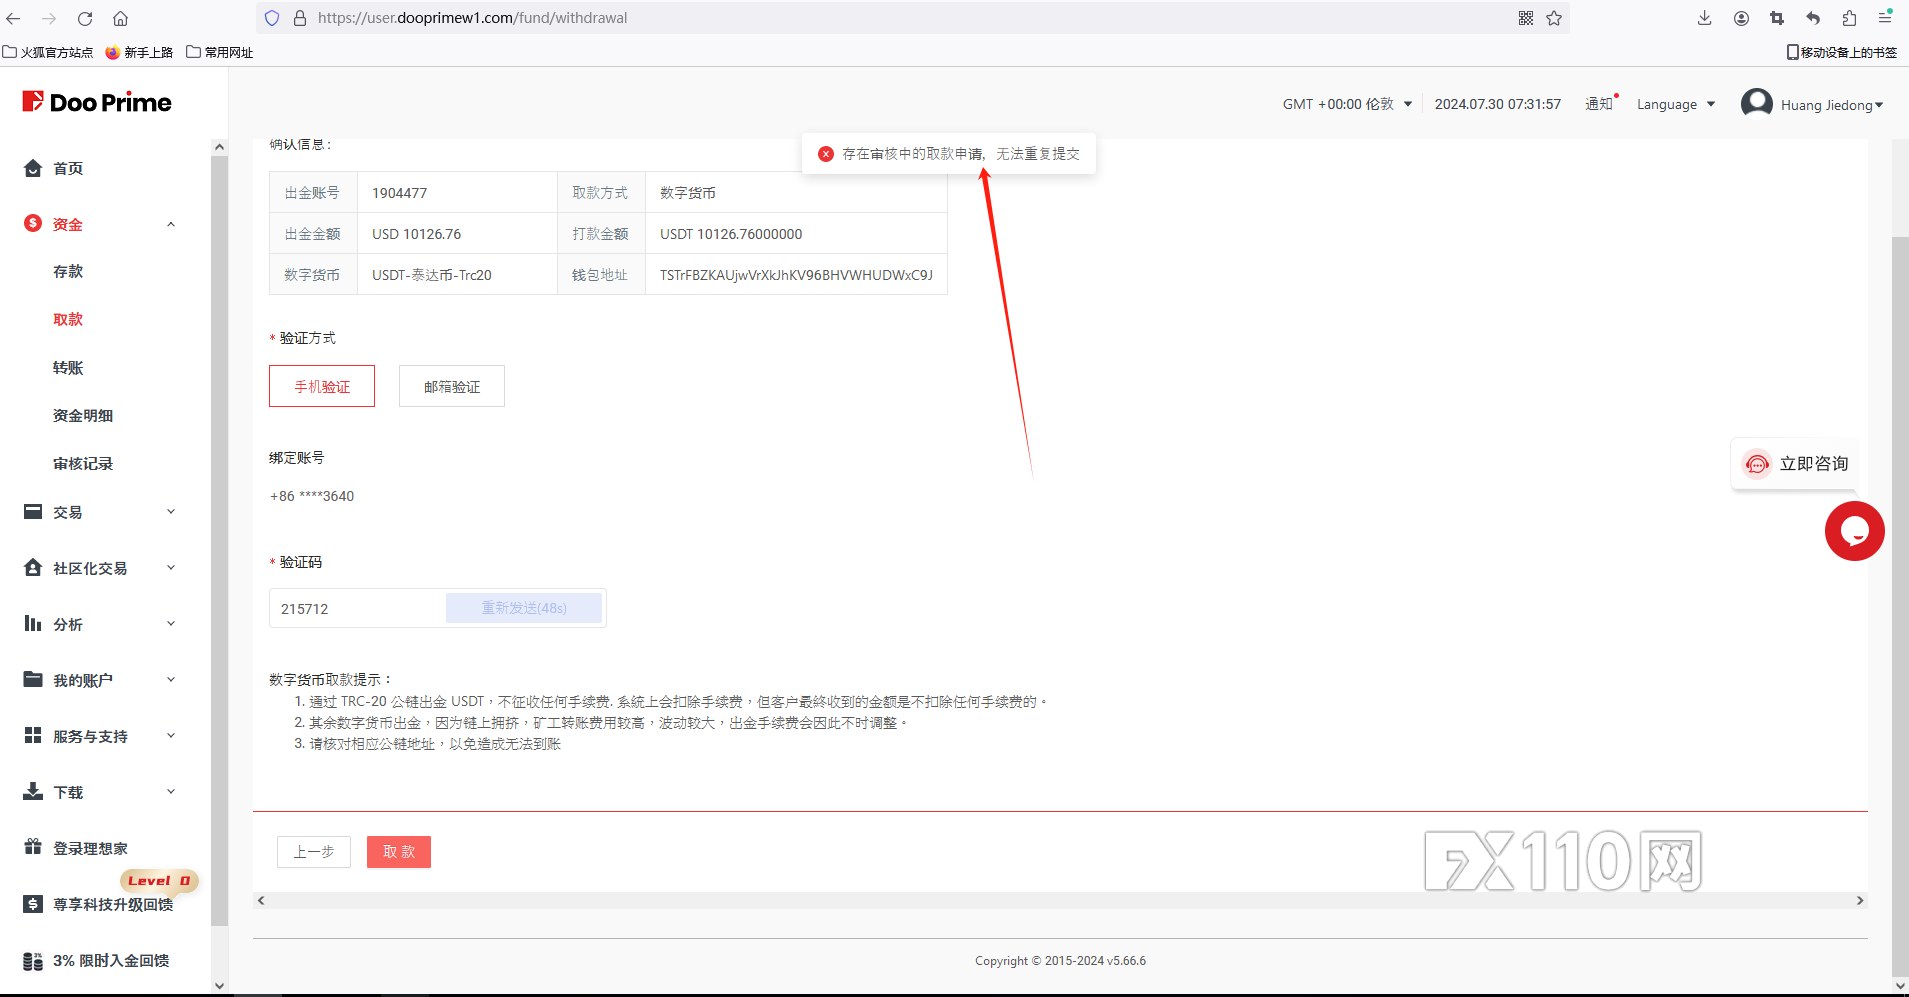Click the 通知 notification indicator
Image resolution: width=1909 pixels, height=997 pixels.
pyautogui.click(x=1600, y=104)
